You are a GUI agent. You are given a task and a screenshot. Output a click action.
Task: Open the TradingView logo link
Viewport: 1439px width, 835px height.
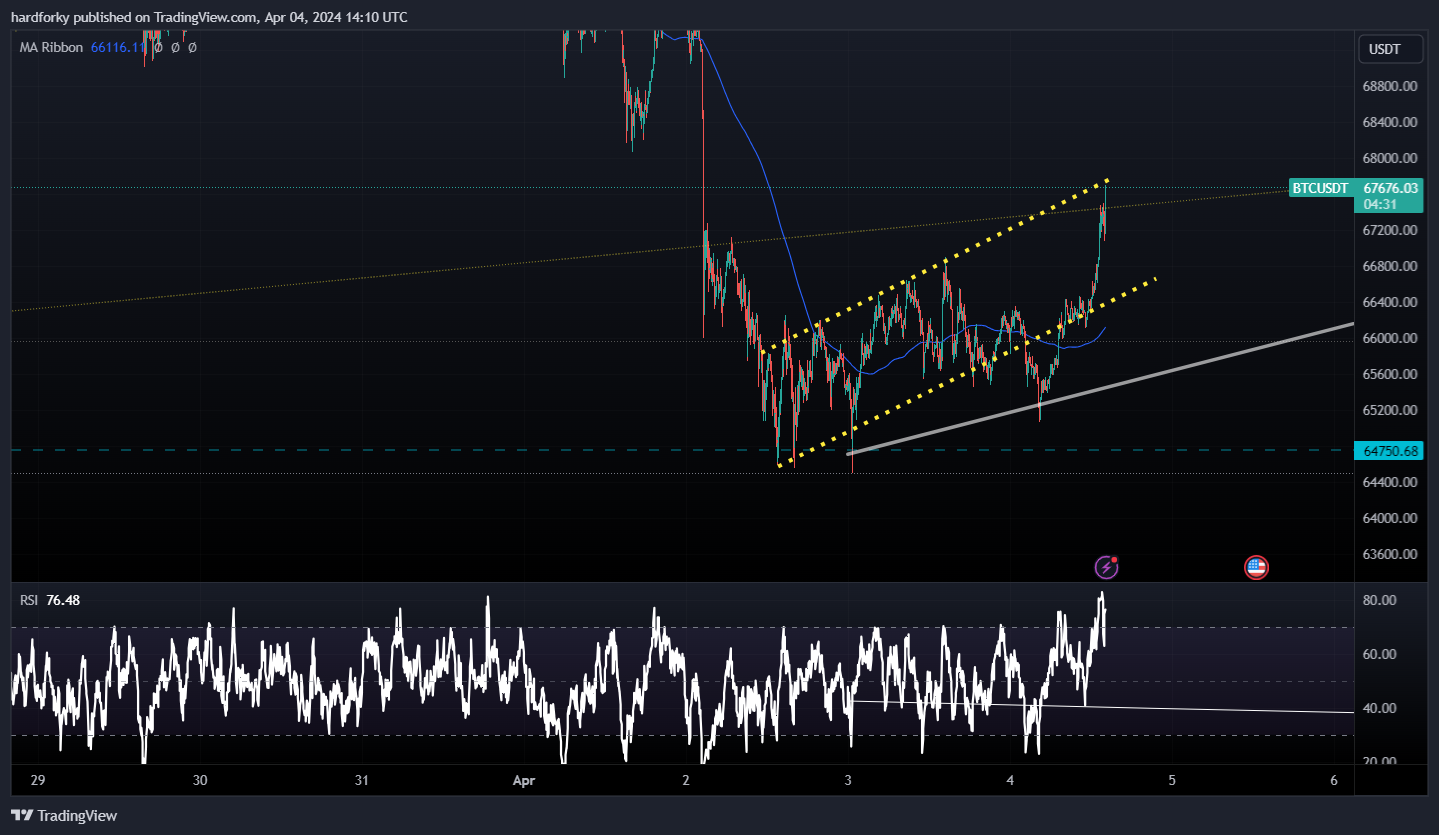pyautogui.click(x=64, y=815)
